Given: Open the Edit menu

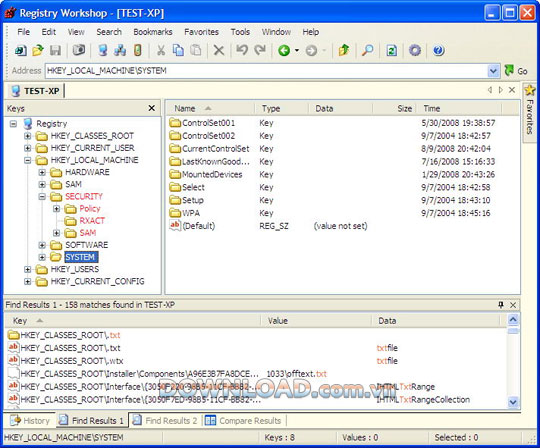Looking at the screenshot, I should click(x=49, y=32).
